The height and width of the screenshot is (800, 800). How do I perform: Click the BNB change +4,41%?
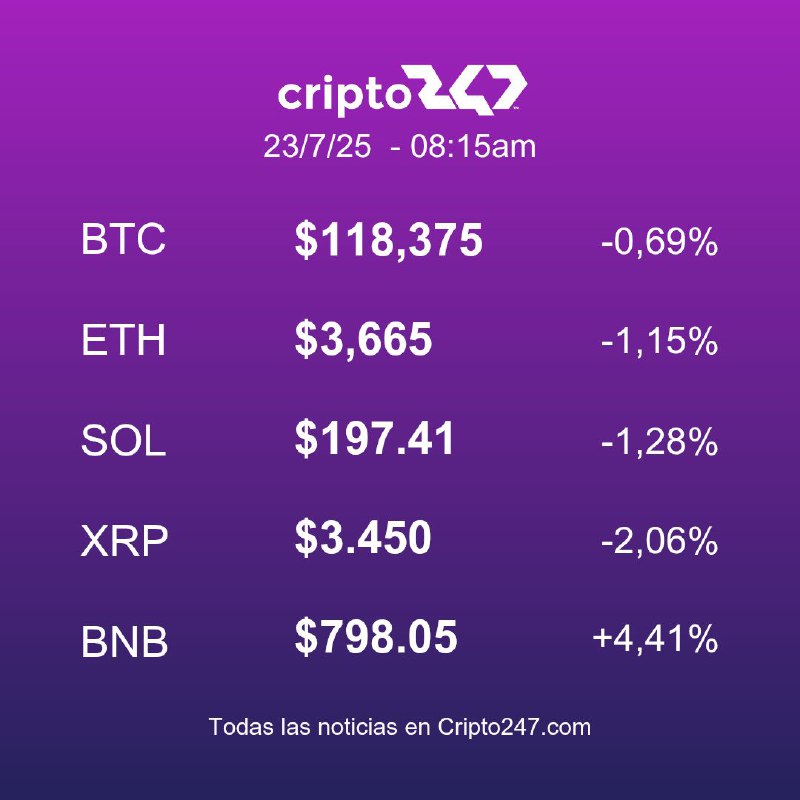(x=655, y=638)
